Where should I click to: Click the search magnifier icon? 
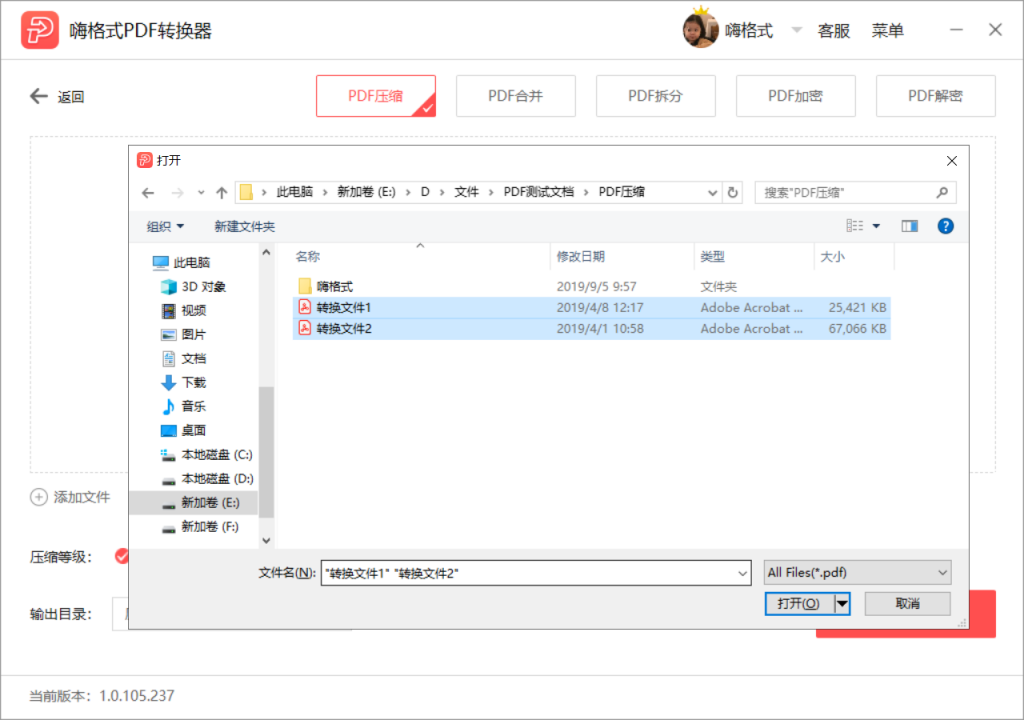click(942, 193)
